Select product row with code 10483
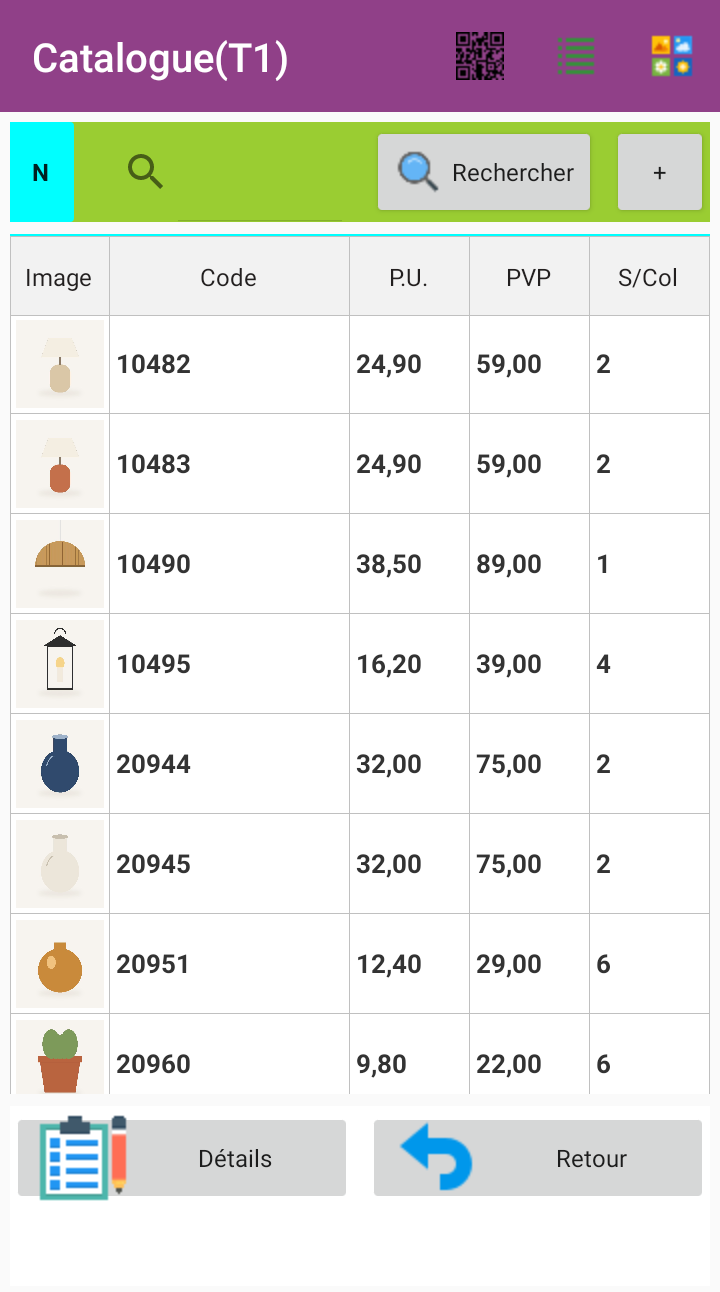 pyautogui.click(x=360, y=464)
